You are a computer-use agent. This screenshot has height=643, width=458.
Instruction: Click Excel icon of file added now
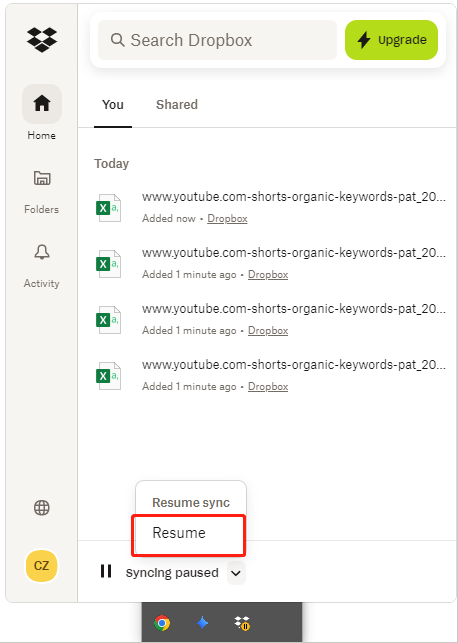point(108,208)
